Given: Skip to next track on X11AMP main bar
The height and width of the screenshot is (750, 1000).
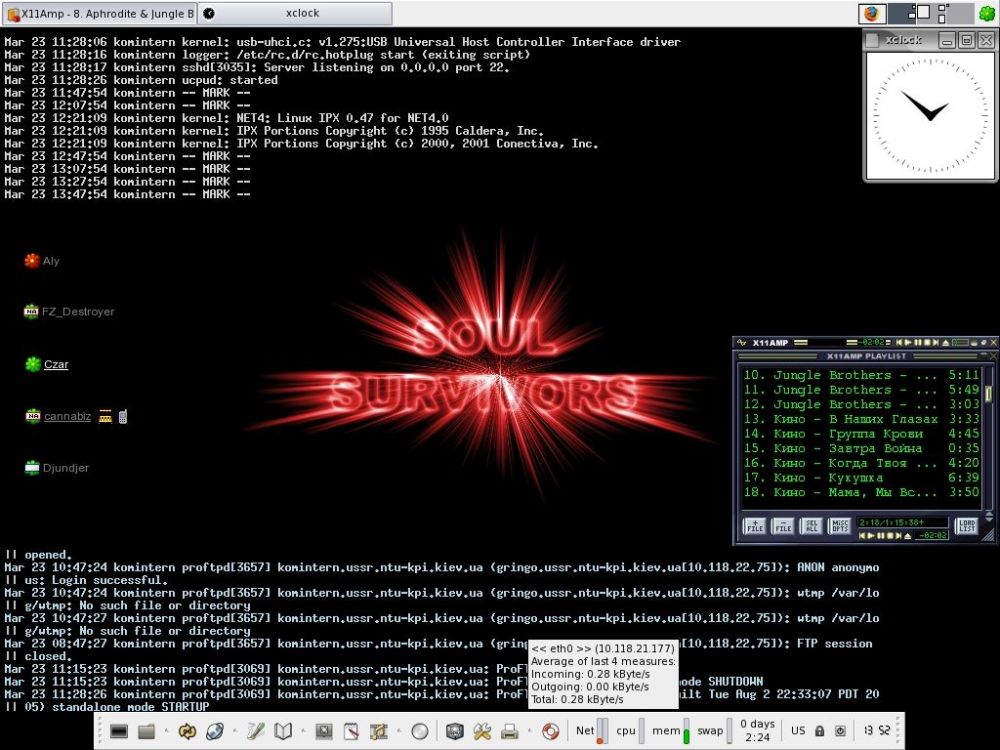Looking at the screenshot, I should click(936, 343).
